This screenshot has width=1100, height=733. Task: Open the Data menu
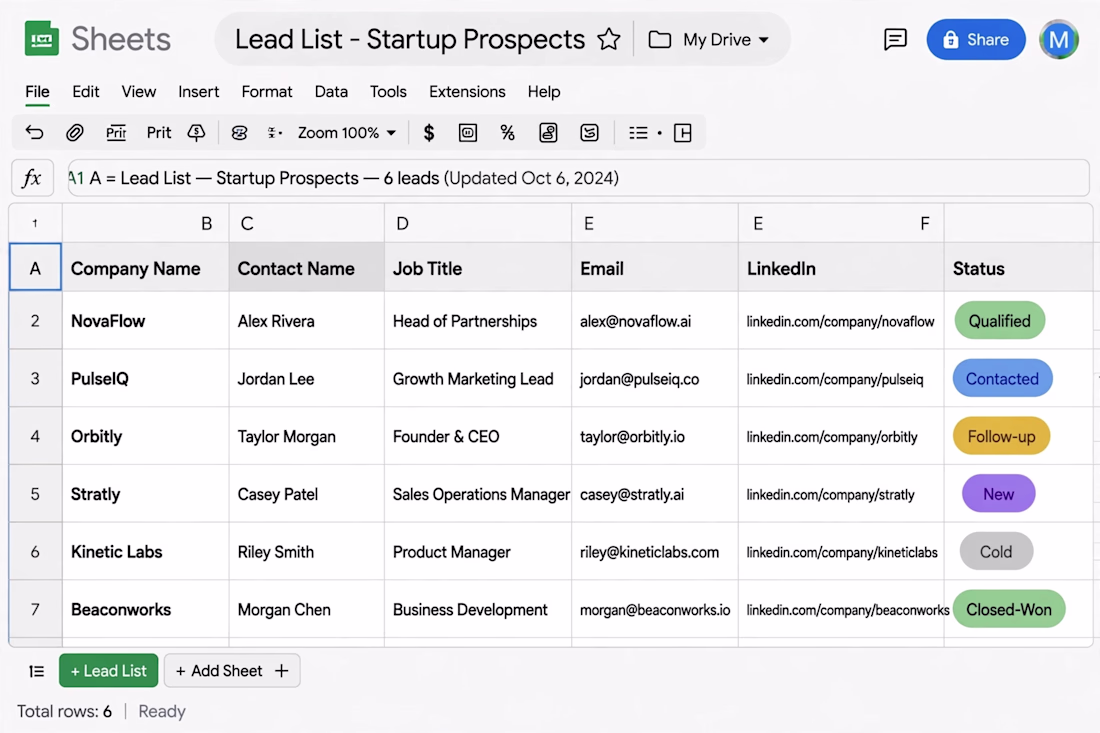tap(330, 92)
